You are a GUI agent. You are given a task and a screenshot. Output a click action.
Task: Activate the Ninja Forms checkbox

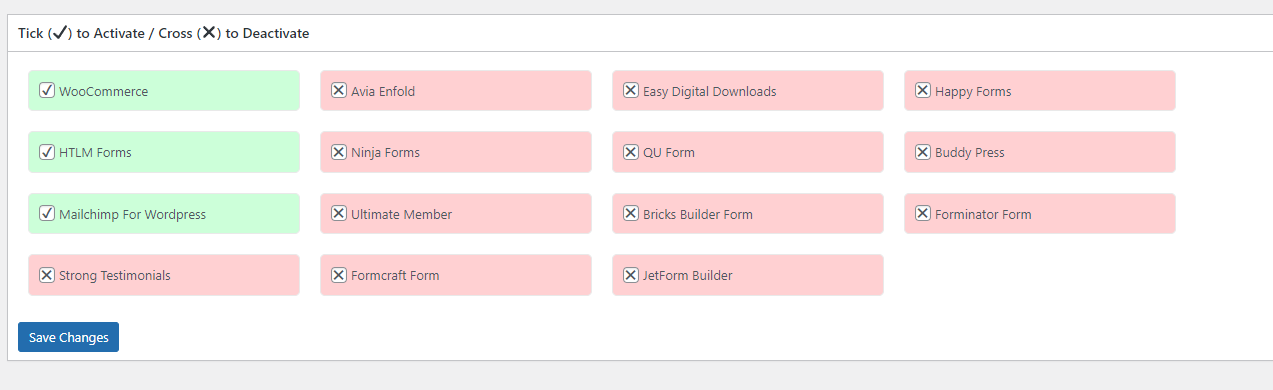[x=338, y=152]
